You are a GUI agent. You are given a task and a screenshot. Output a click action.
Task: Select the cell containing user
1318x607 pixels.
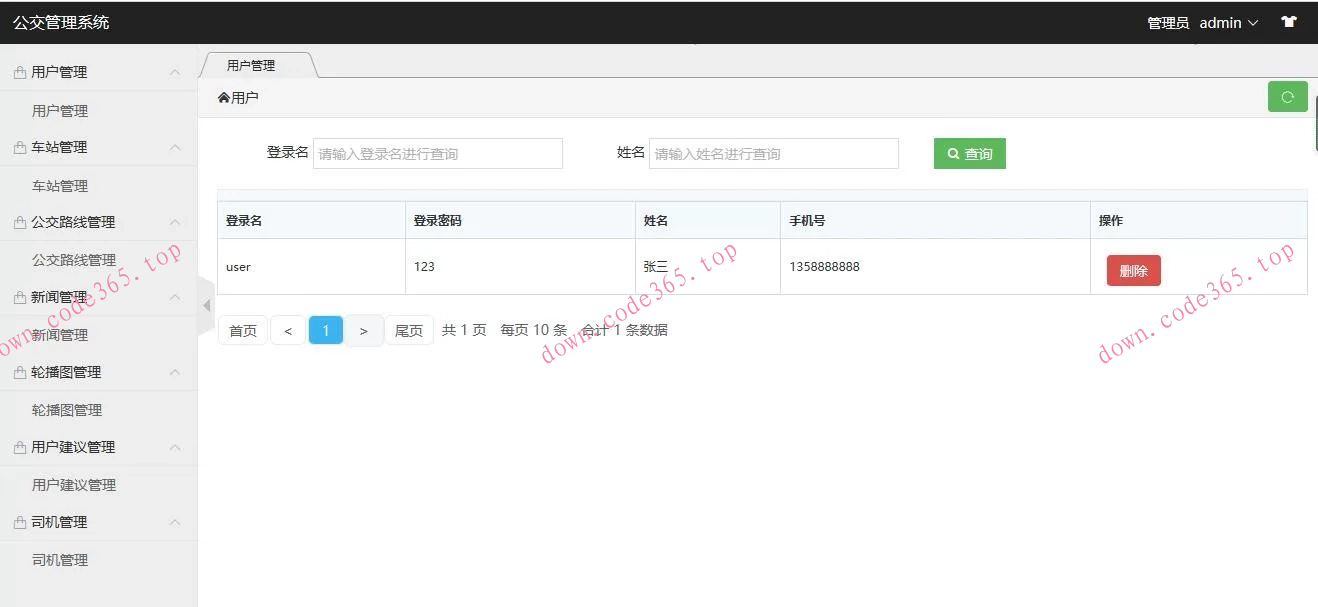(x=311, y=267)
